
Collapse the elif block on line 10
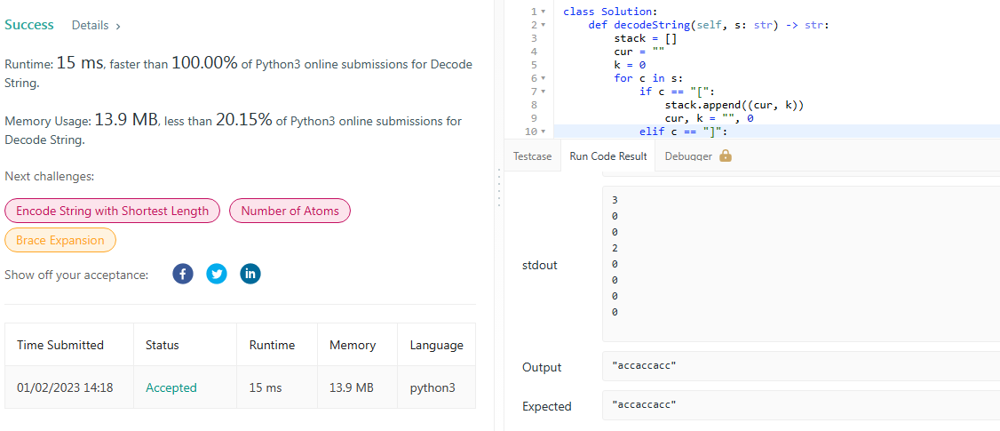[543, 131]
